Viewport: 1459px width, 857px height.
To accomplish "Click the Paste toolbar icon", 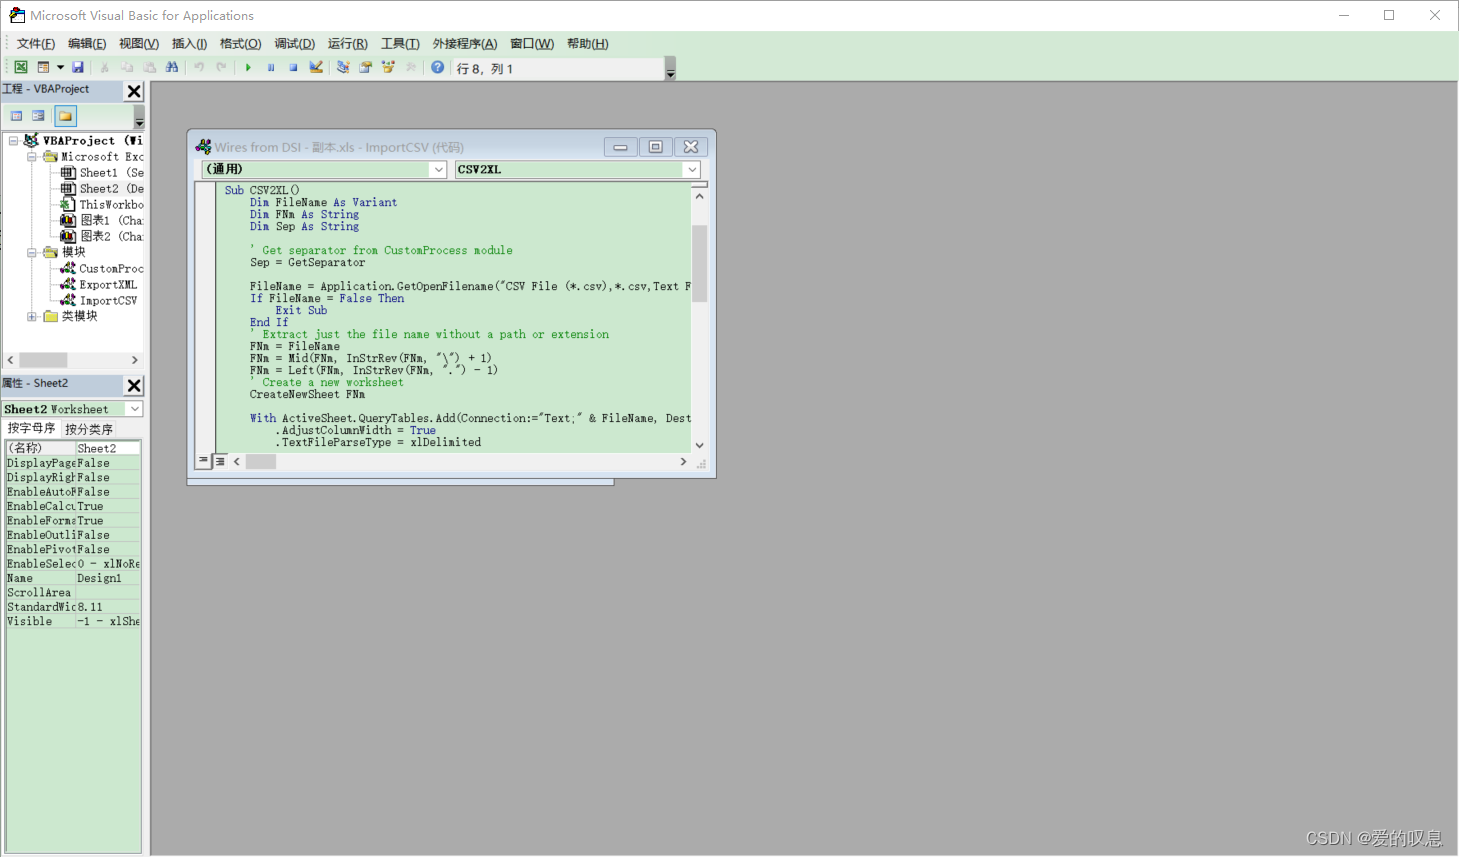I will click(x=150, y=67).
